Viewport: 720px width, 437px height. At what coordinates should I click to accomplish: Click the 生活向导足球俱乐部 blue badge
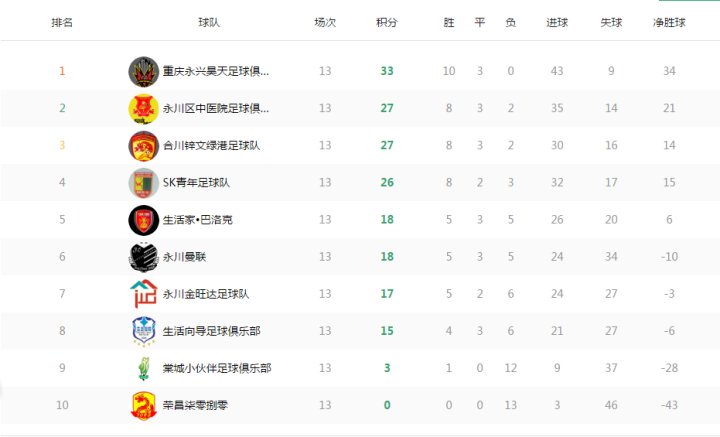143,331
